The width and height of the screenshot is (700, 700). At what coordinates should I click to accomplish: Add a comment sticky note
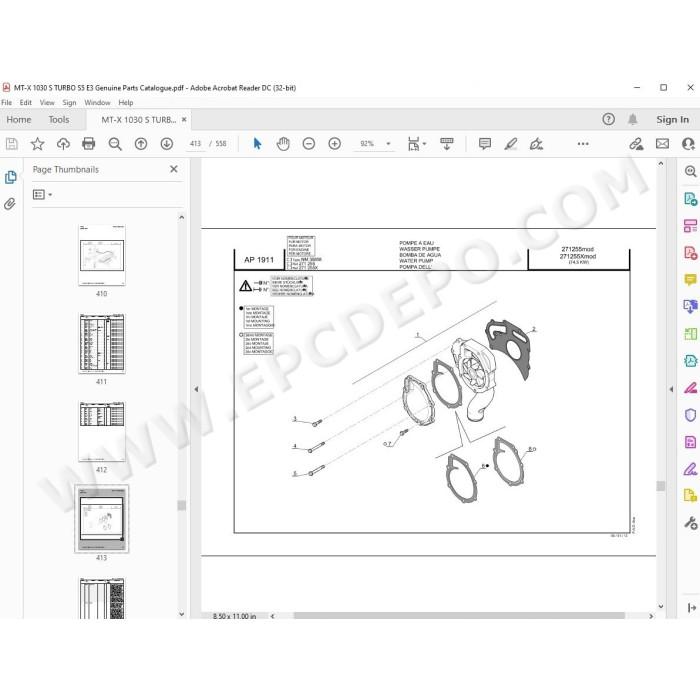click(484, 144)
